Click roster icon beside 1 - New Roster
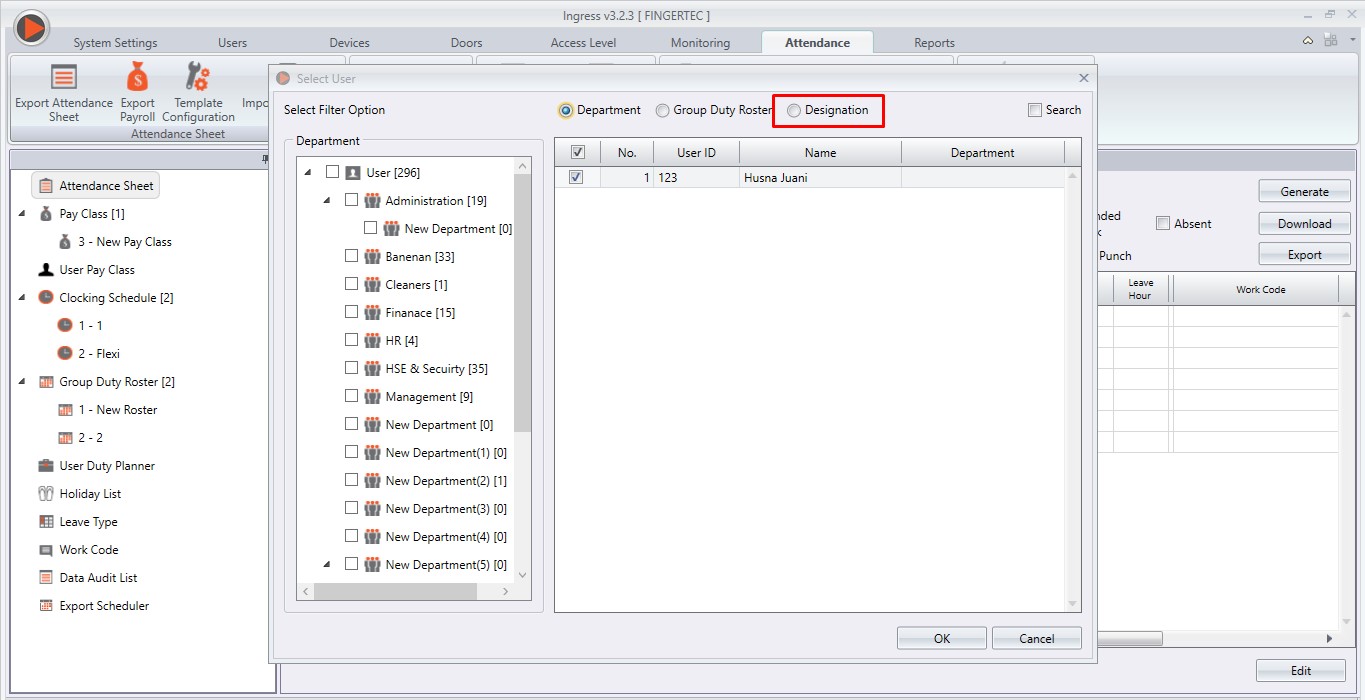The image size is (1365, 700). (x=65, y=410)
